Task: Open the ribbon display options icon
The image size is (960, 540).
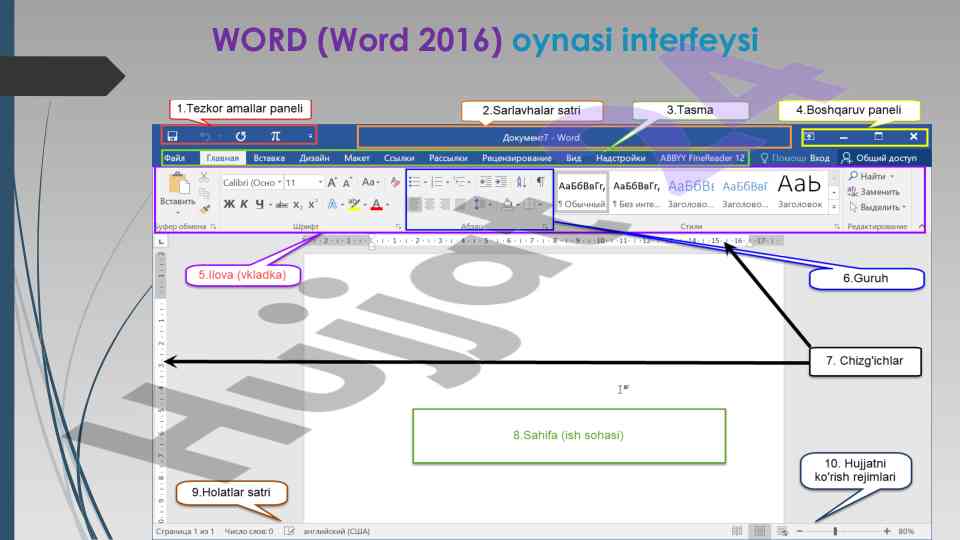Action: 809,137
